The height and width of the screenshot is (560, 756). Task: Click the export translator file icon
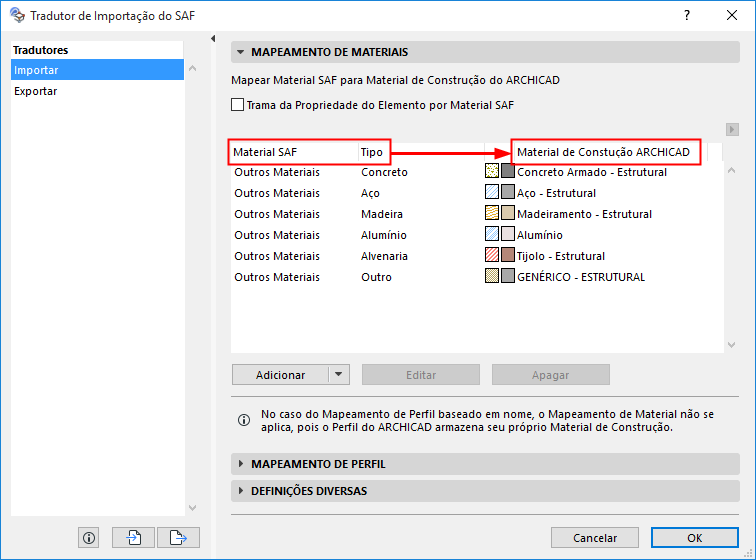click(178, 537)
